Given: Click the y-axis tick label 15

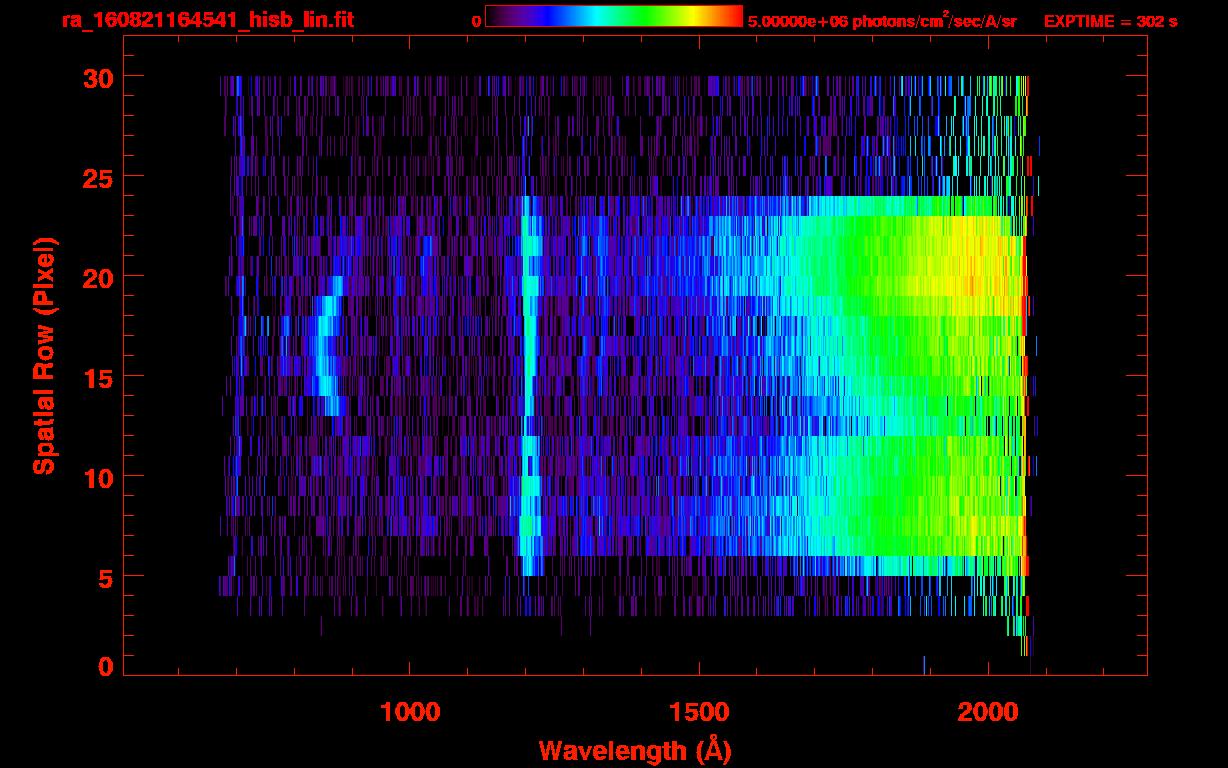Looking at the screenshot, I should point(98,377).
